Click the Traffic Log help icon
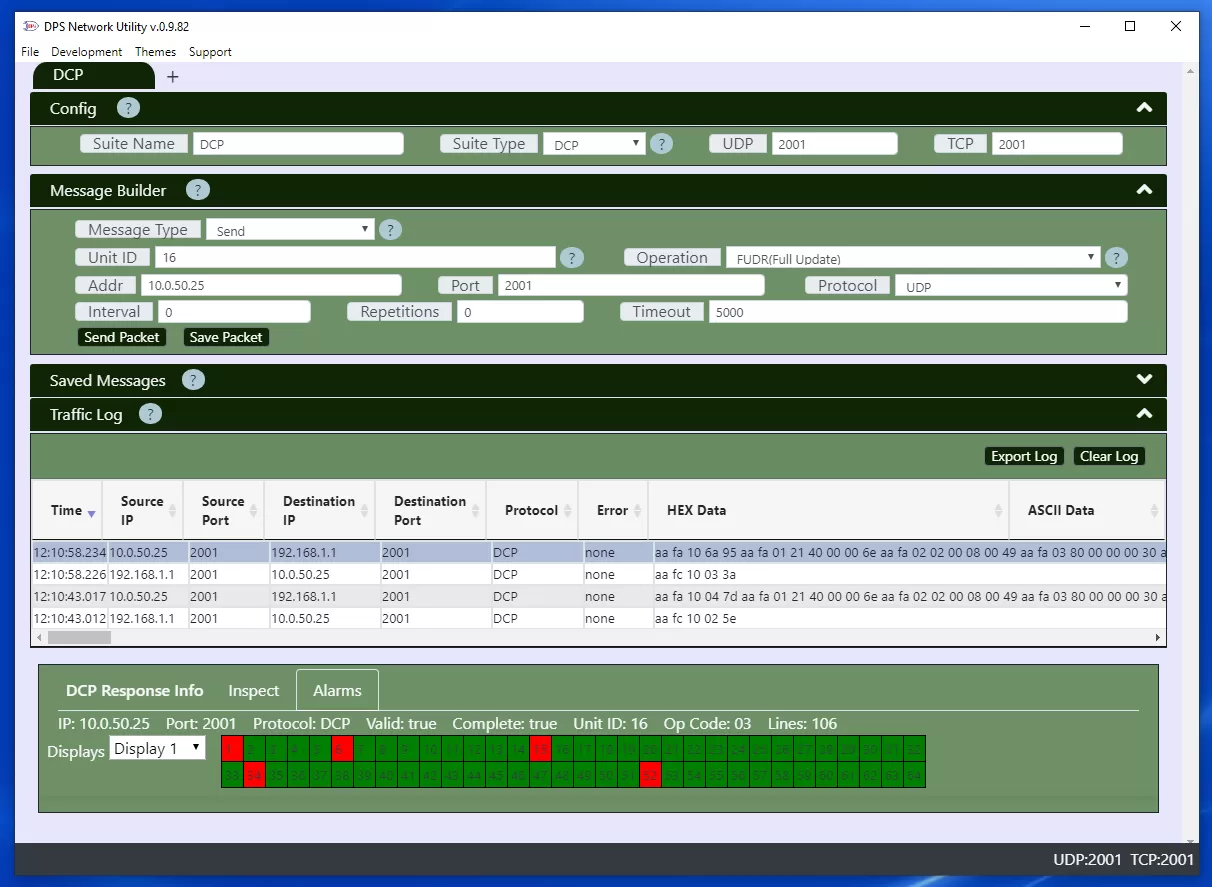This screenshot has width=1212, height=887. [150, 414]
